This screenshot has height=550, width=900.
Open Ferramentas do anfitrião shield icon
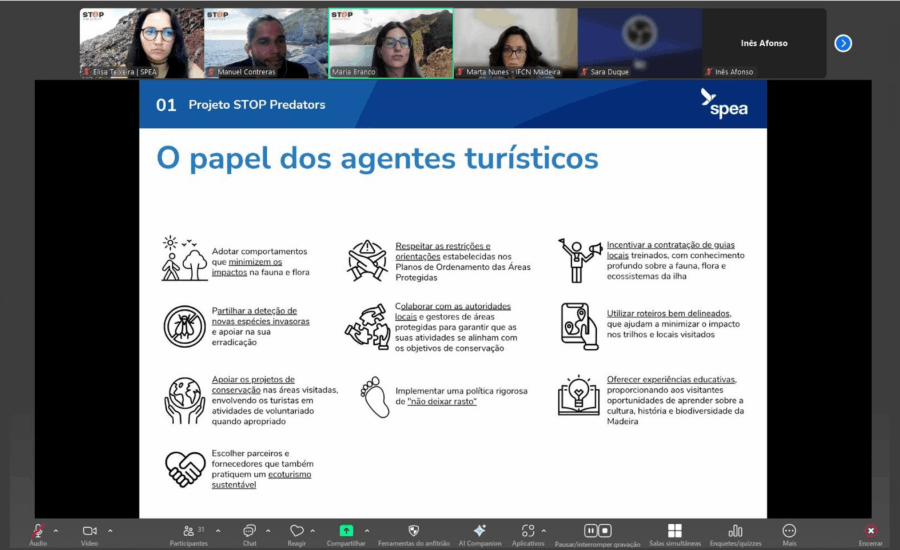(x=413, y=531)
